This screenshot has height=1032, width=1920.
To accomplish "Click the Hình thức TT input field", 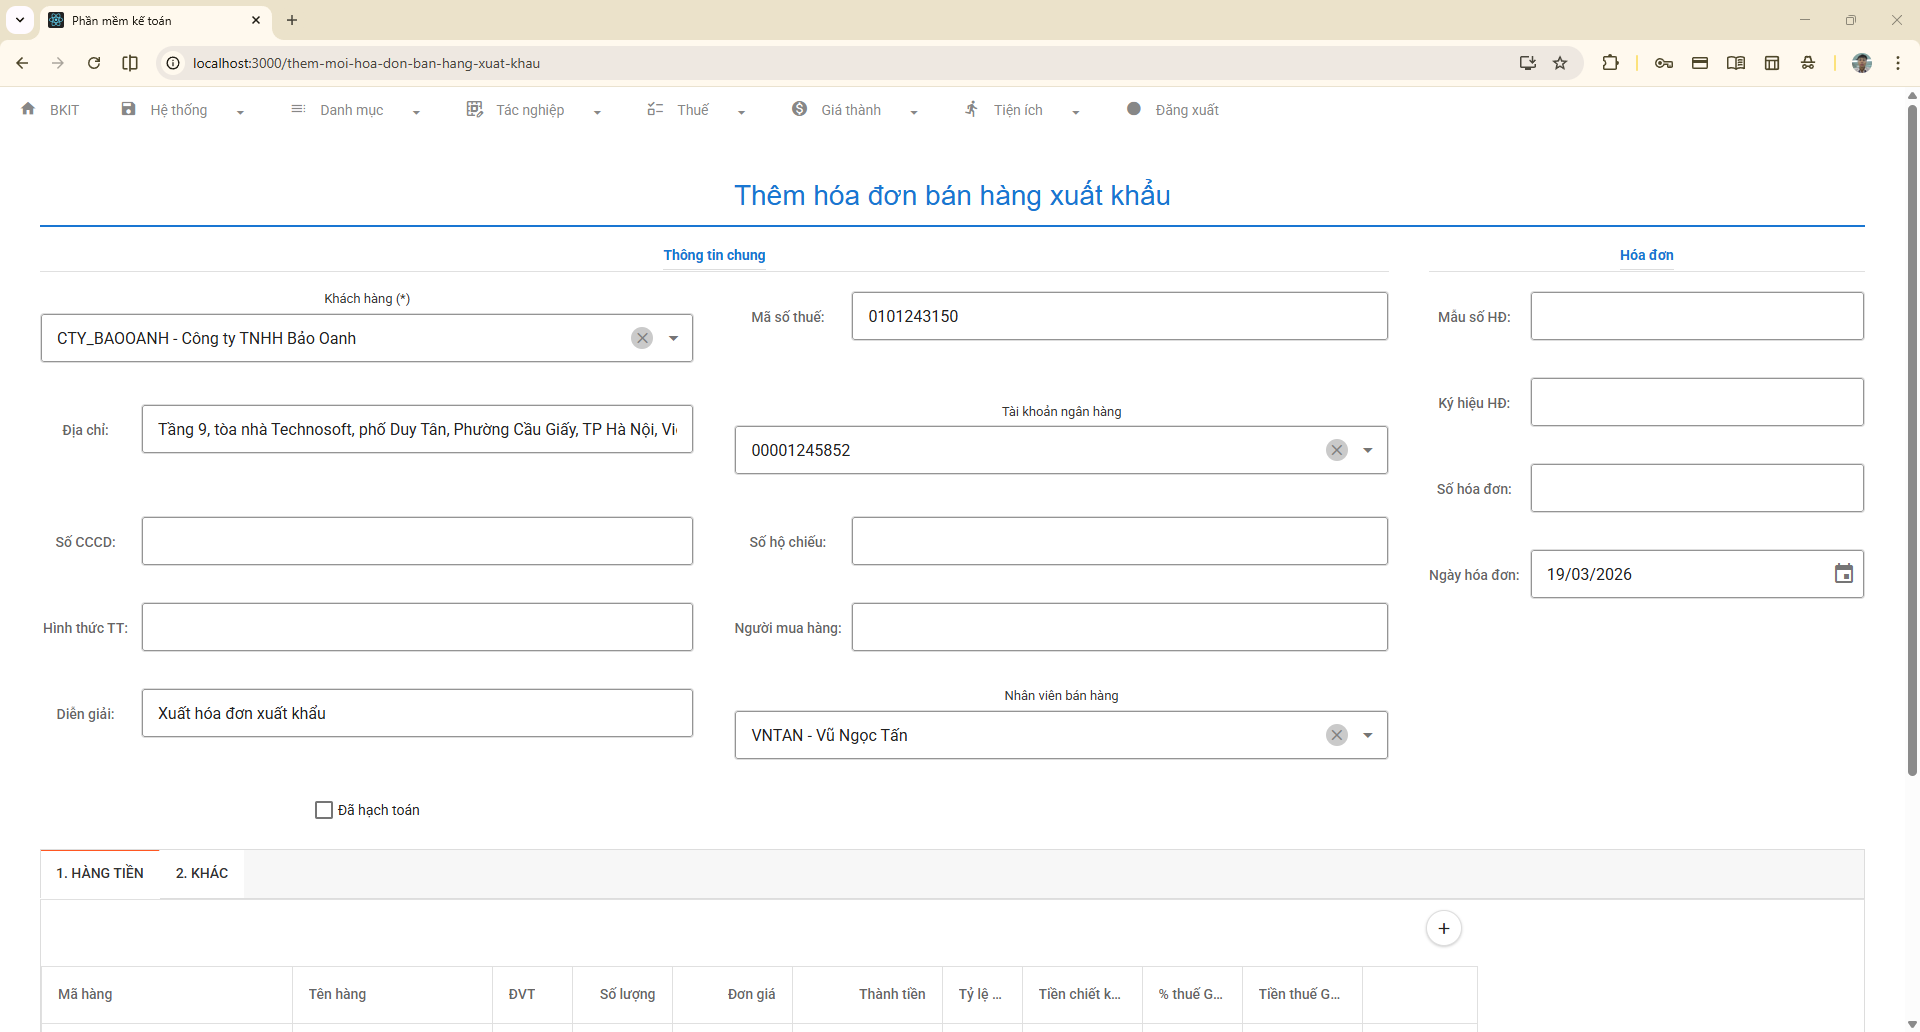I will pyautogui.click(x=417, y=627).
